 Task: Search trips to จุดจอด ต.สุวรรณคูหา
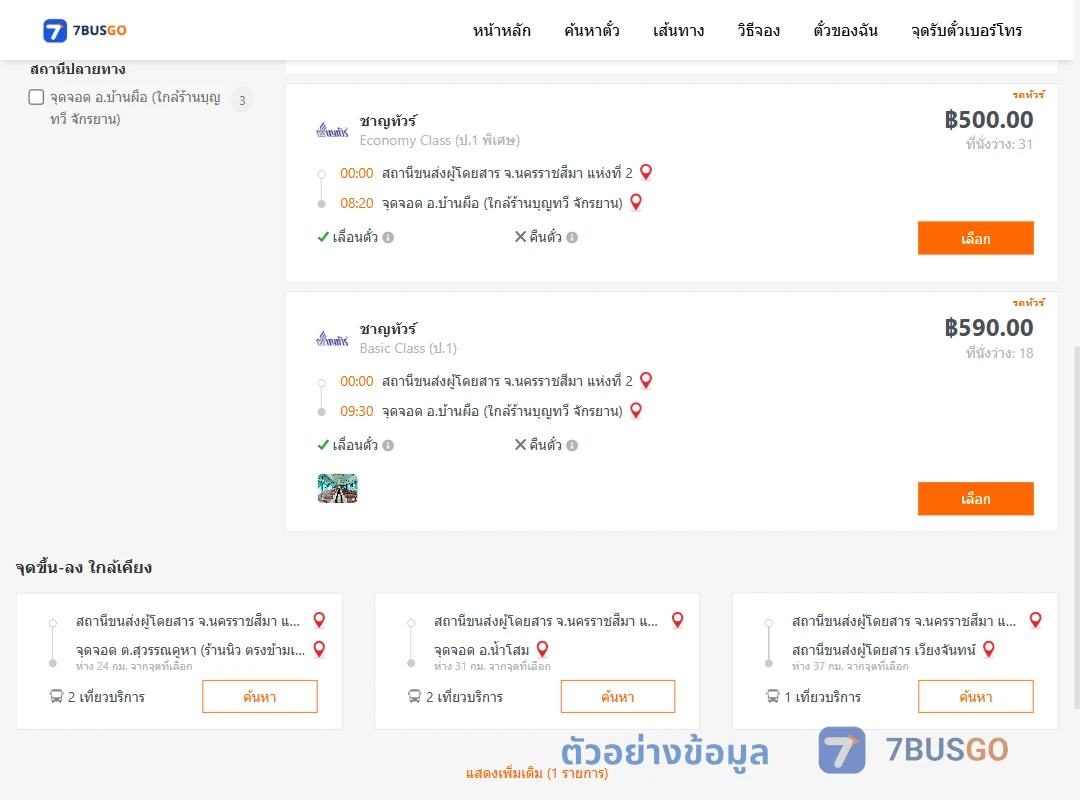tap(260, 697)
